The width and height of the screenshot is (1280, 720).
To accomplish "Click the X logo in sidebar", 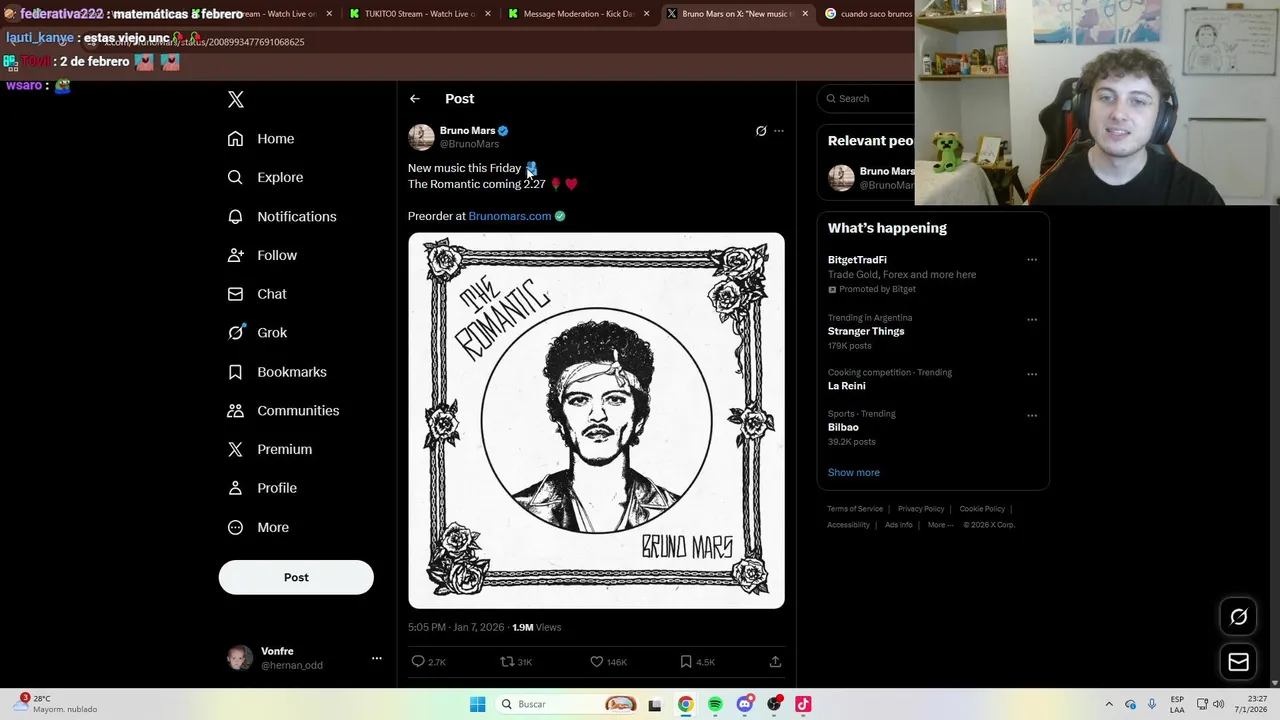I will coord(236,99).
